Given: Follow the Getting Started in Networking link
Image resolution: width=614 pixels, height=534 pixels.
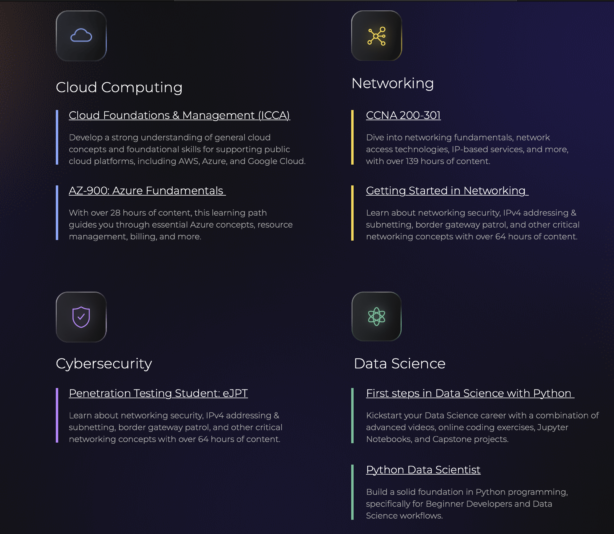Looking at the screenshot, I should pos(446,191).
